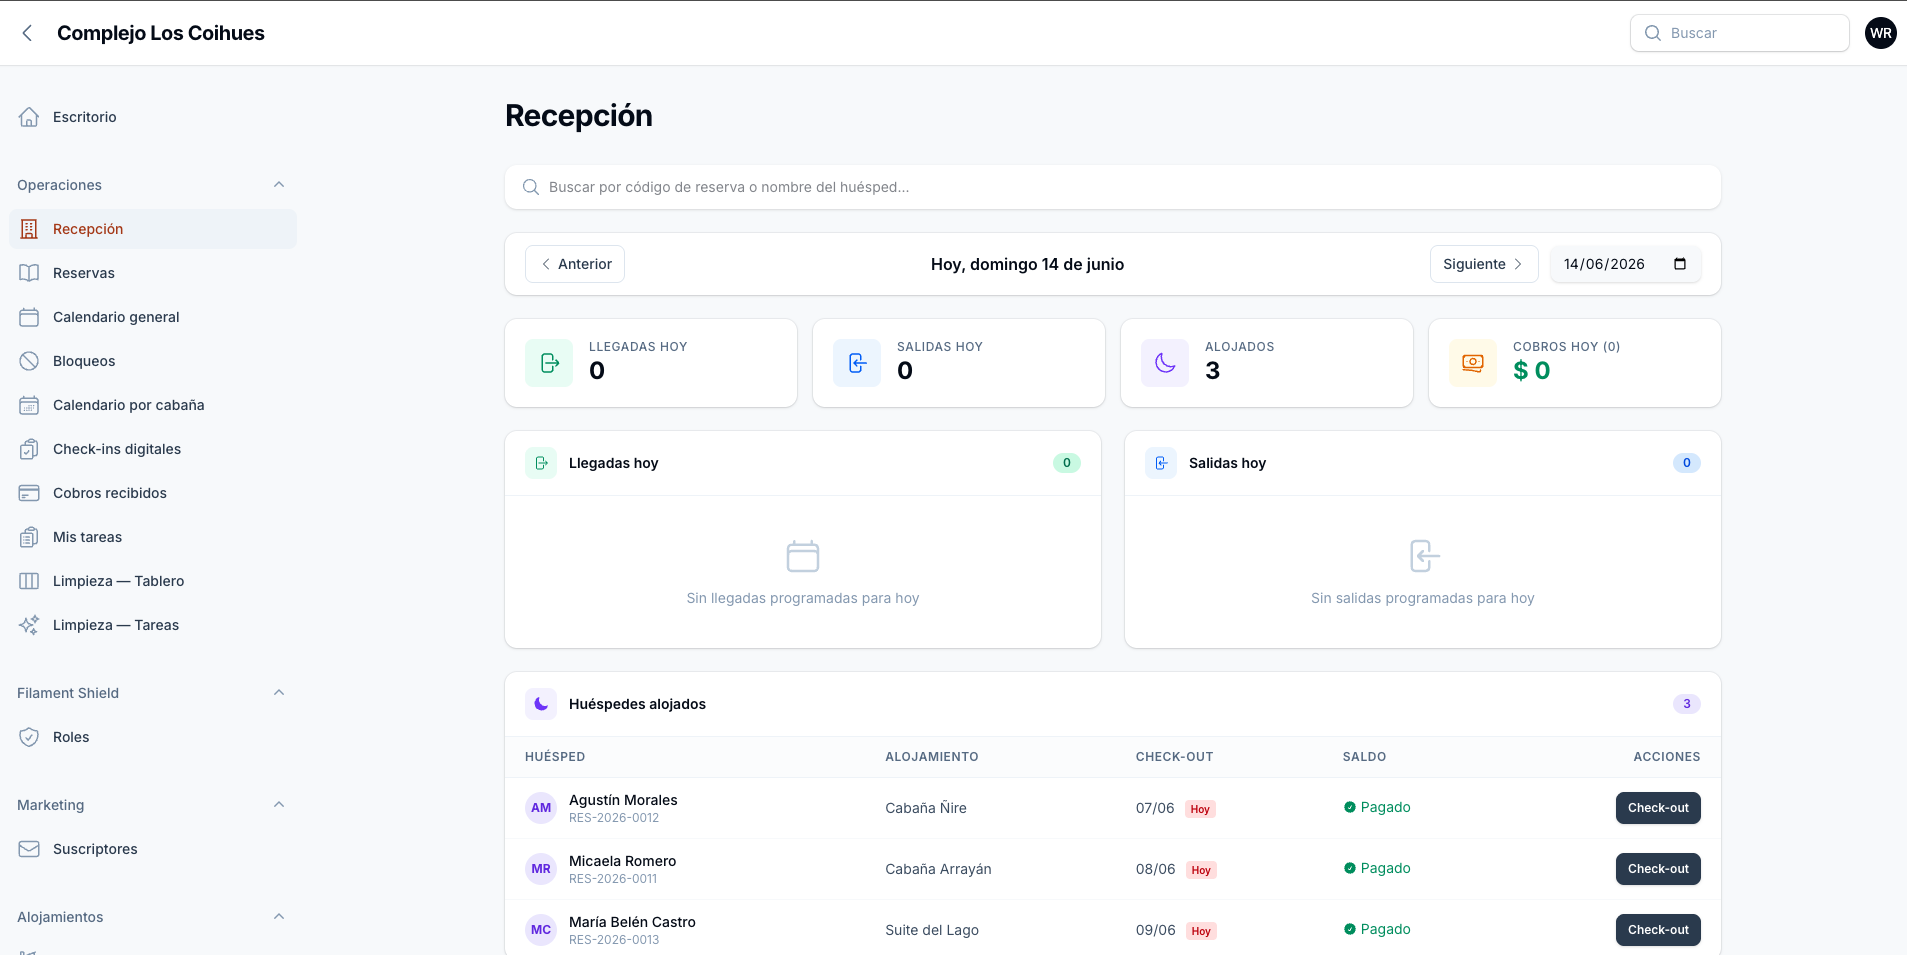Click the Siguiente day button
1907x955 pixels.
click(1484, 264)
